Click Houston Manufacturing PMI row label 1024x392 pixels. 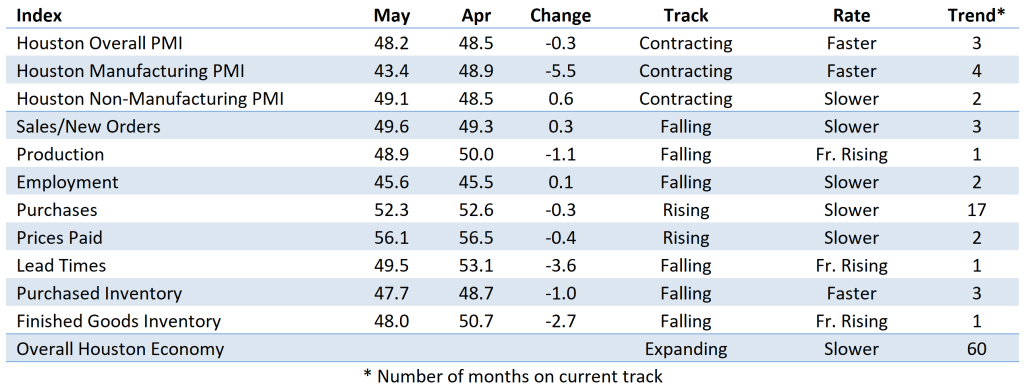[131, 71]
